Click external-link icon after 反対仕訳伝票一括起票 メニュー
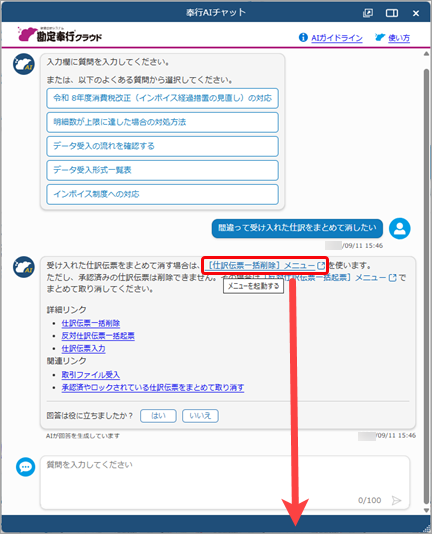This screenshot has height=534, width=432. click(392, 278)
